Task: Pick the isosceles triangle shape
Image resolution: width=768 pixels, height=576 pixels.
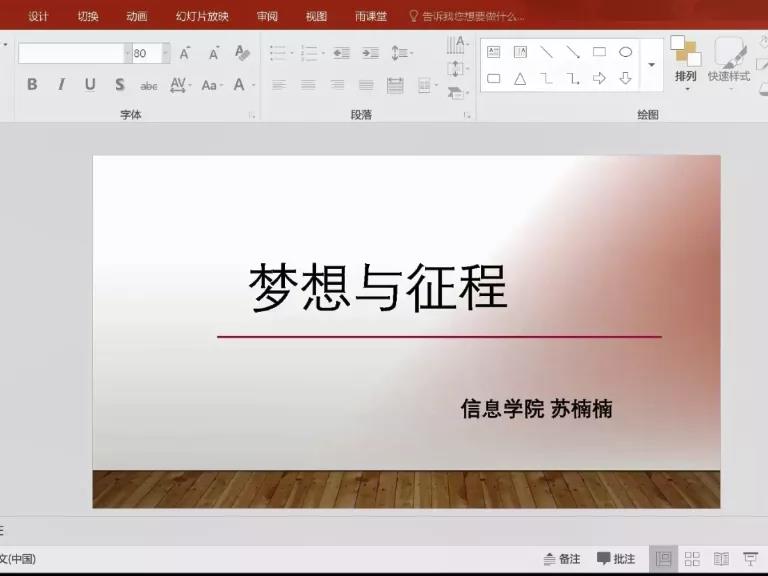Action: [520, 78]
